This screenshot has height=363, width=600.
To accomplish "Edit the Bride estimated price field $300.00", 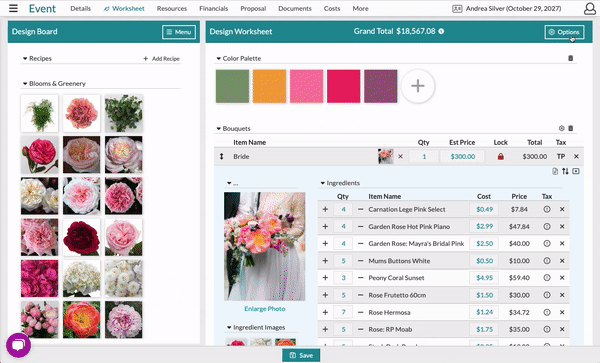I will 463,156.
